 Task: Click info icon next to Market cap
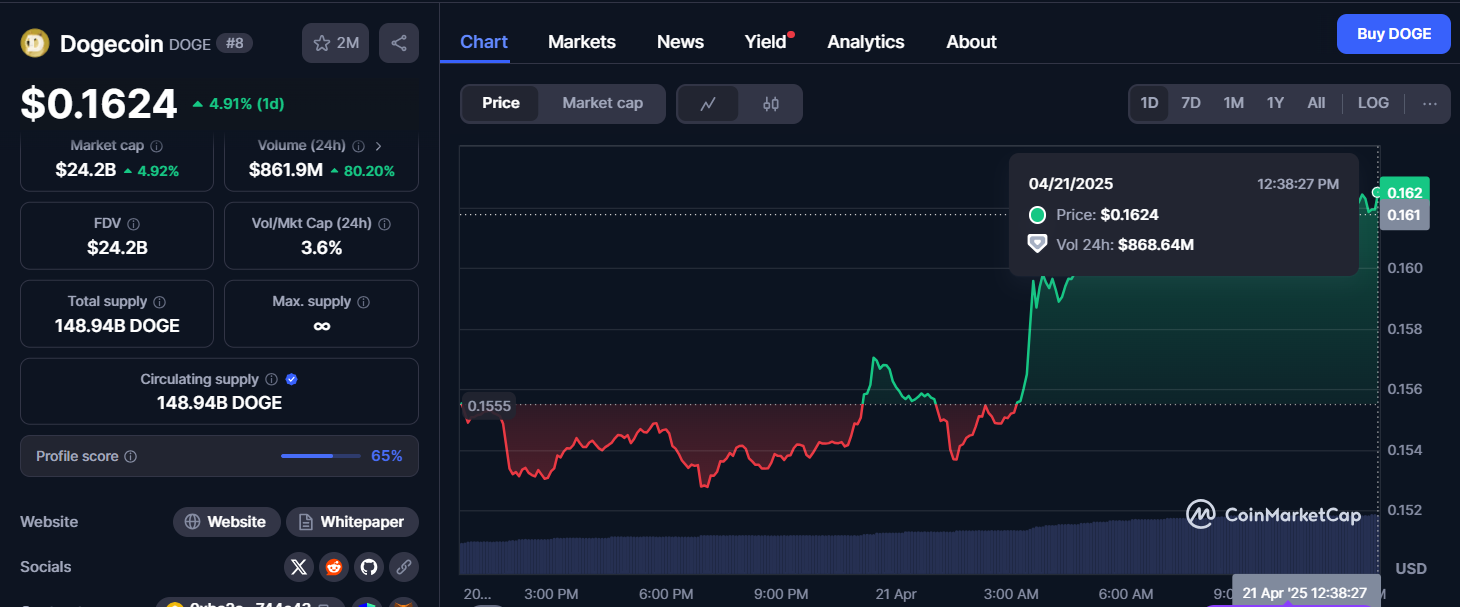[x=156, y=146]
